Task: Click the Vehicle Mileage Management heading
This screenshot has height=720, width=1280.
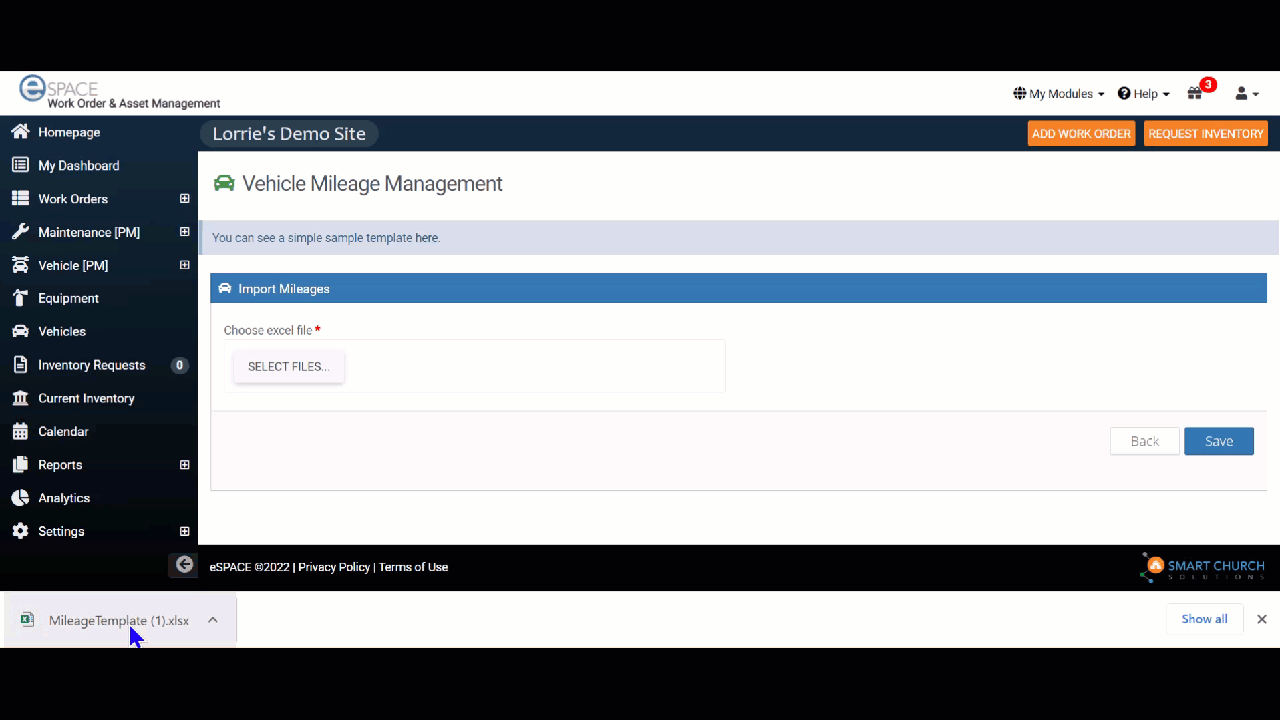Action: (x=372, y=184)
